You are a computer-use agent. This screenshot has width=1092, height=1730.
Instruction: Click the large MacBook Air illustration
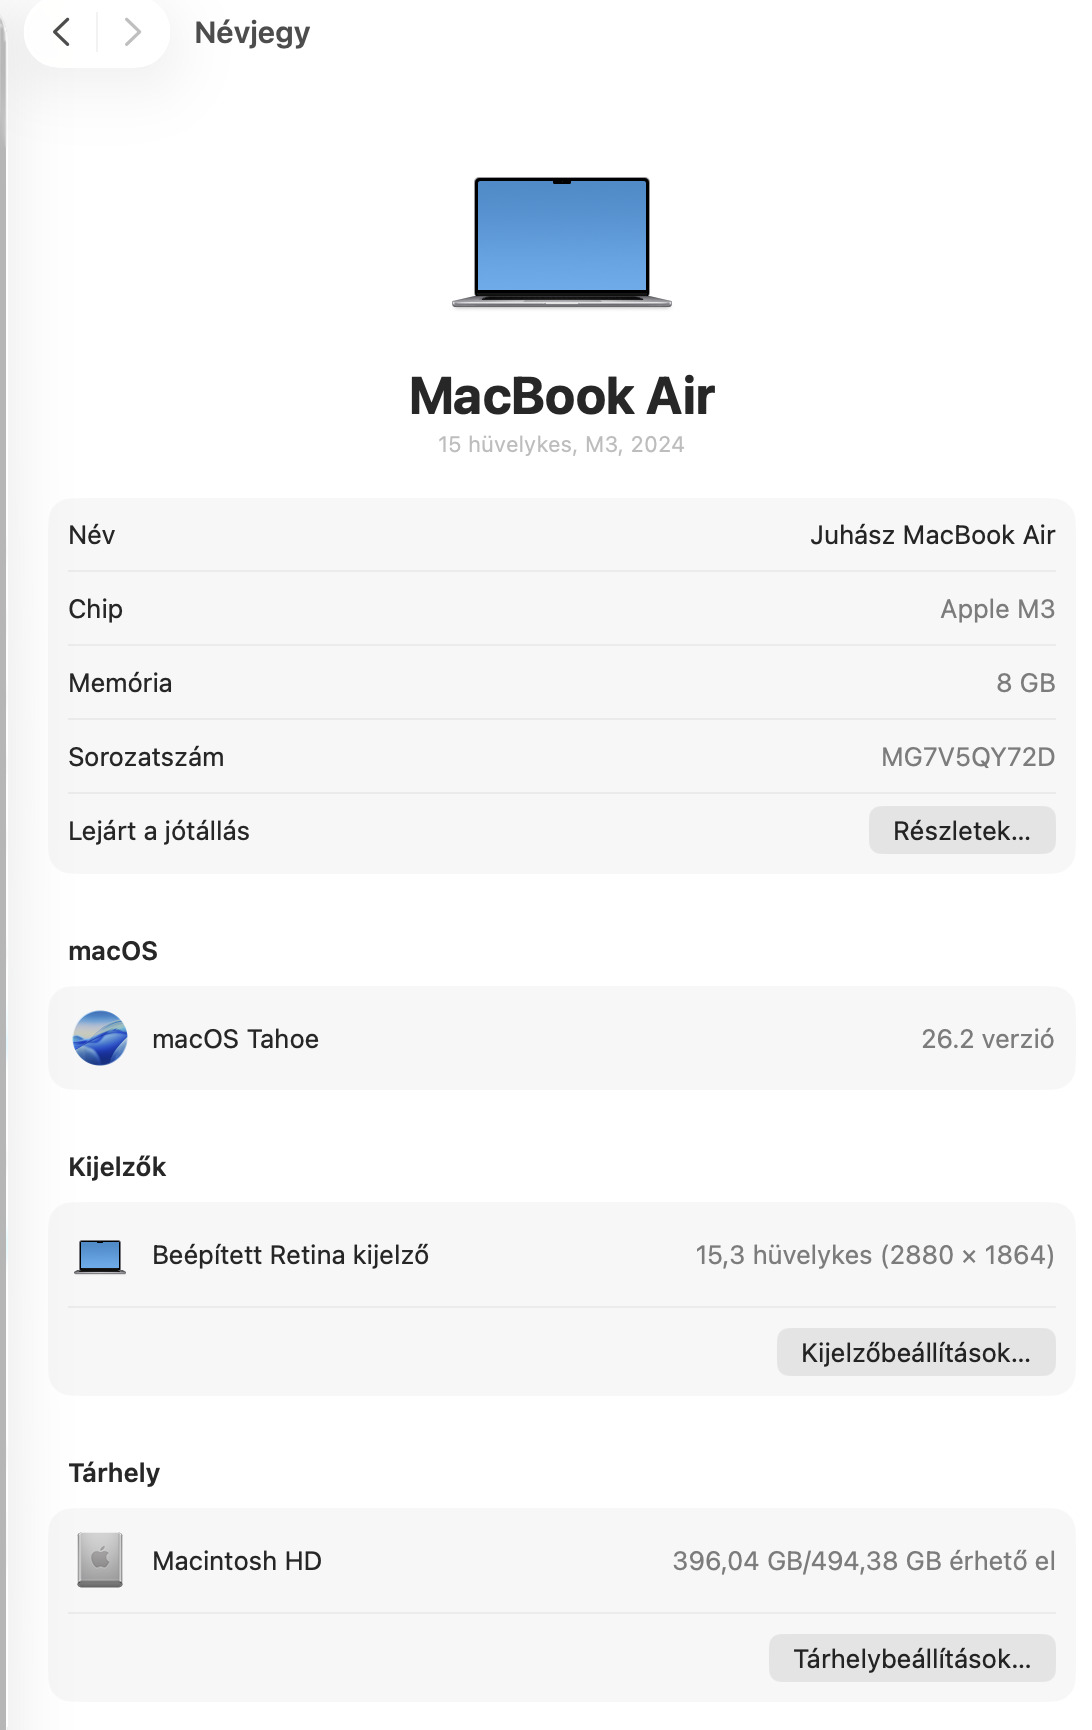tap(561, 242)
